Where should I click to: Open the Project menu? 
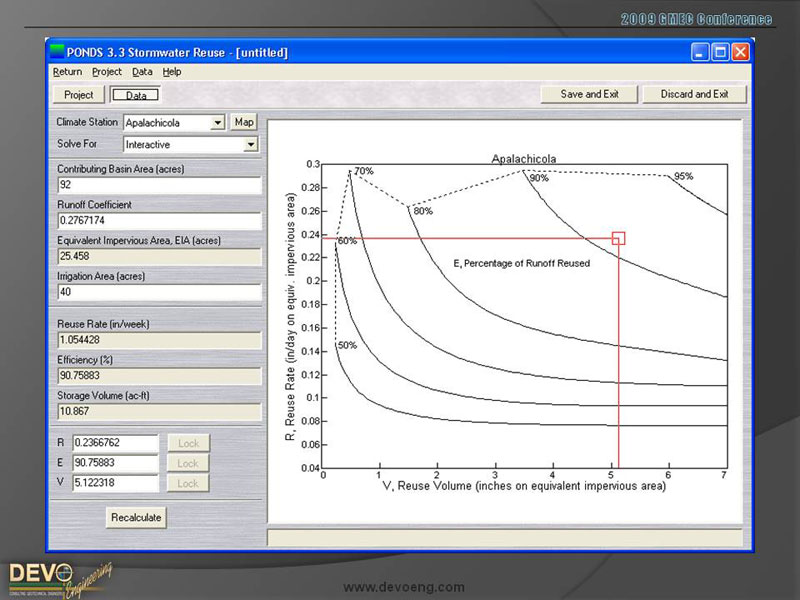pyautogui.click(x=106, y=72)
